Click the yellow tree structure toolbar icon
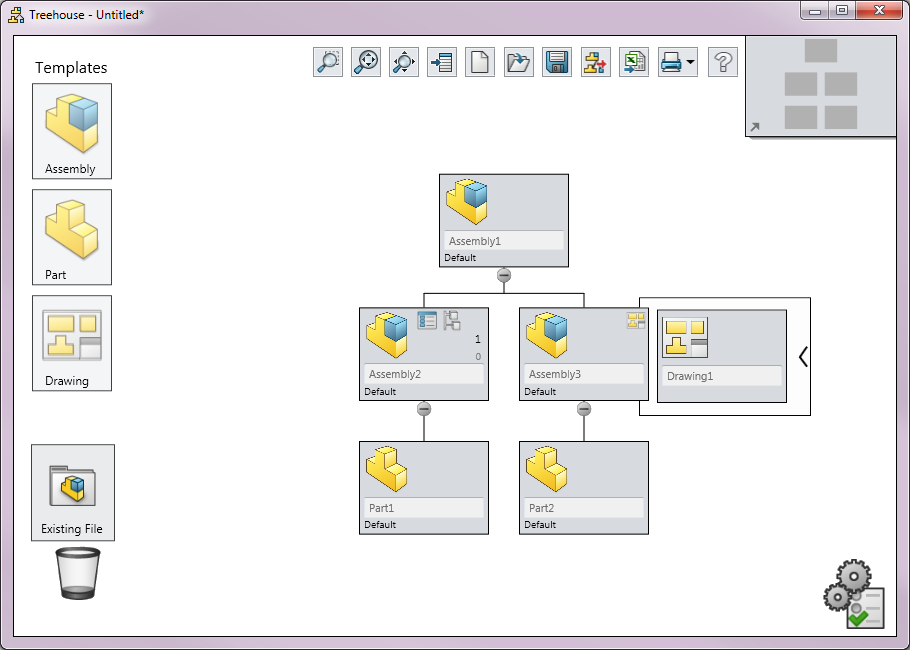This screenshot has width=910, height=650. pyautogui.click(x=595, y=62)
